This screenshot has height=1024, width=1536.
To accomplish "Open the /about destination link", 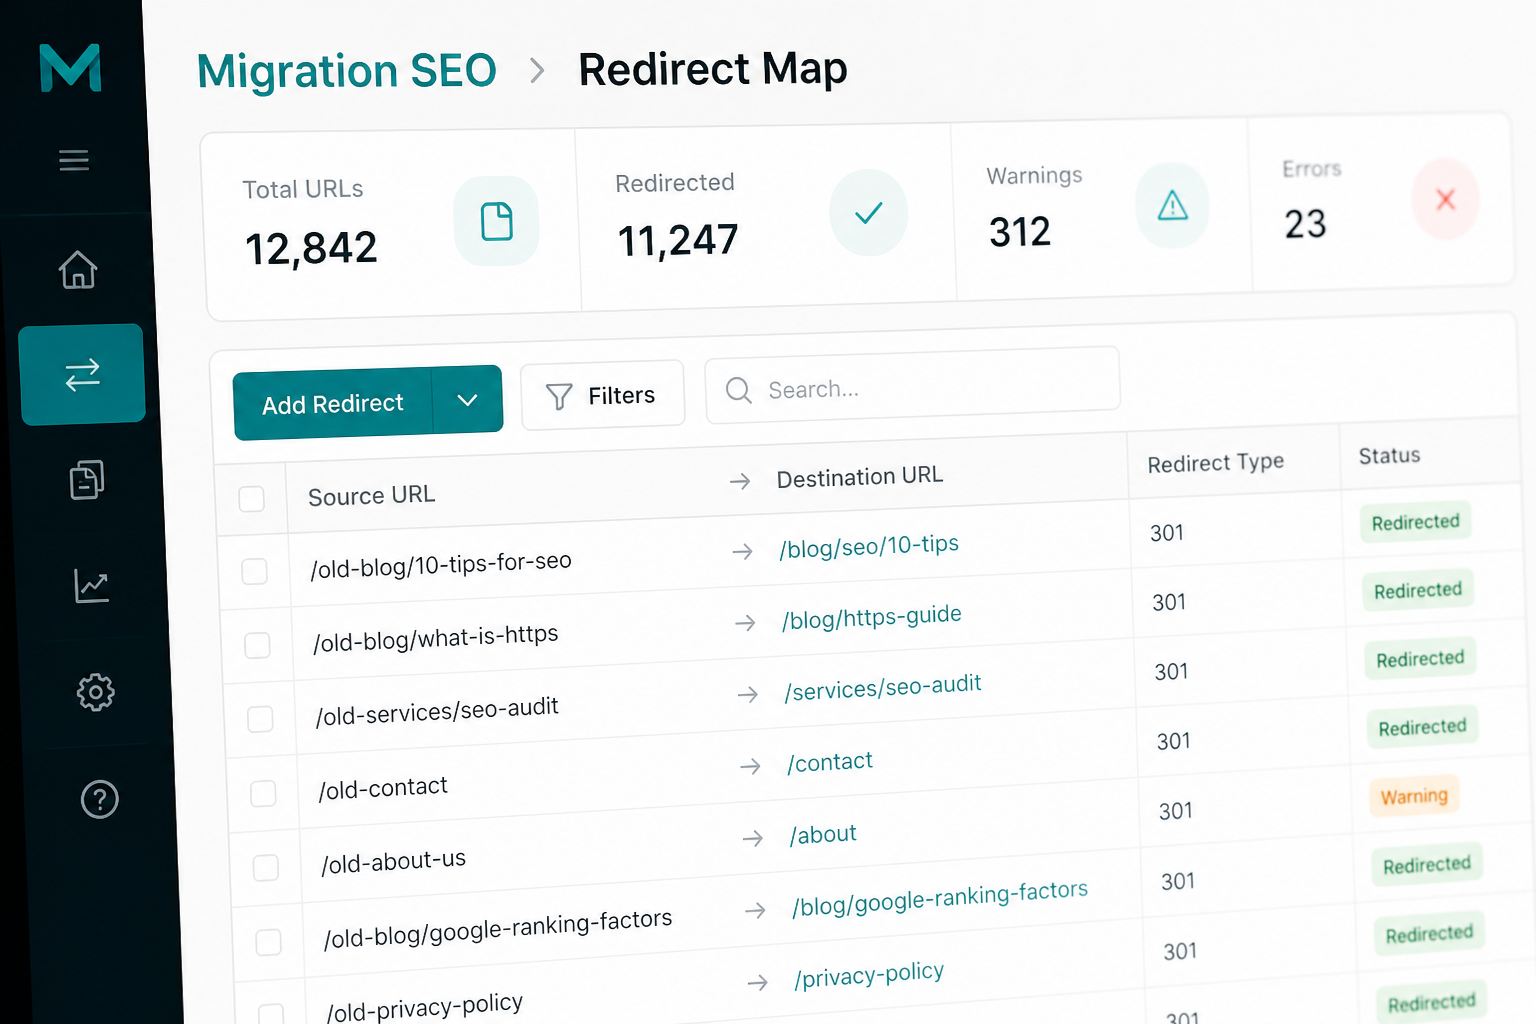I will [x=823, y=835].
